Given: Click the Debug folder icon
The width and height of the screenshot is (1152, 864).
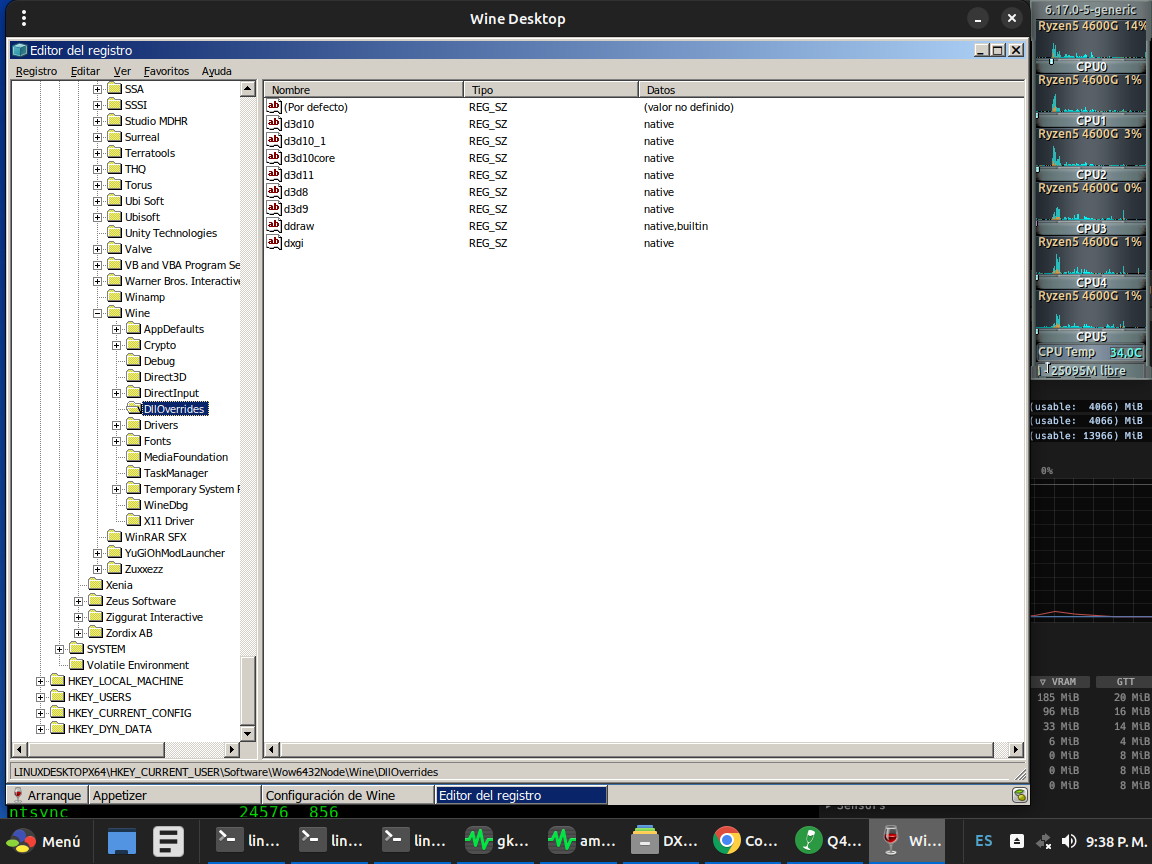Looking at the screenshot, I should coord(133,360).
